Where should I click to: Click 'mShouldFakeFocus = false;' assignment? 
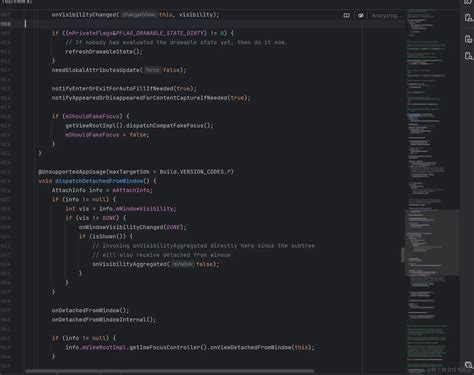pyautogui.click(x=107, y=135)
